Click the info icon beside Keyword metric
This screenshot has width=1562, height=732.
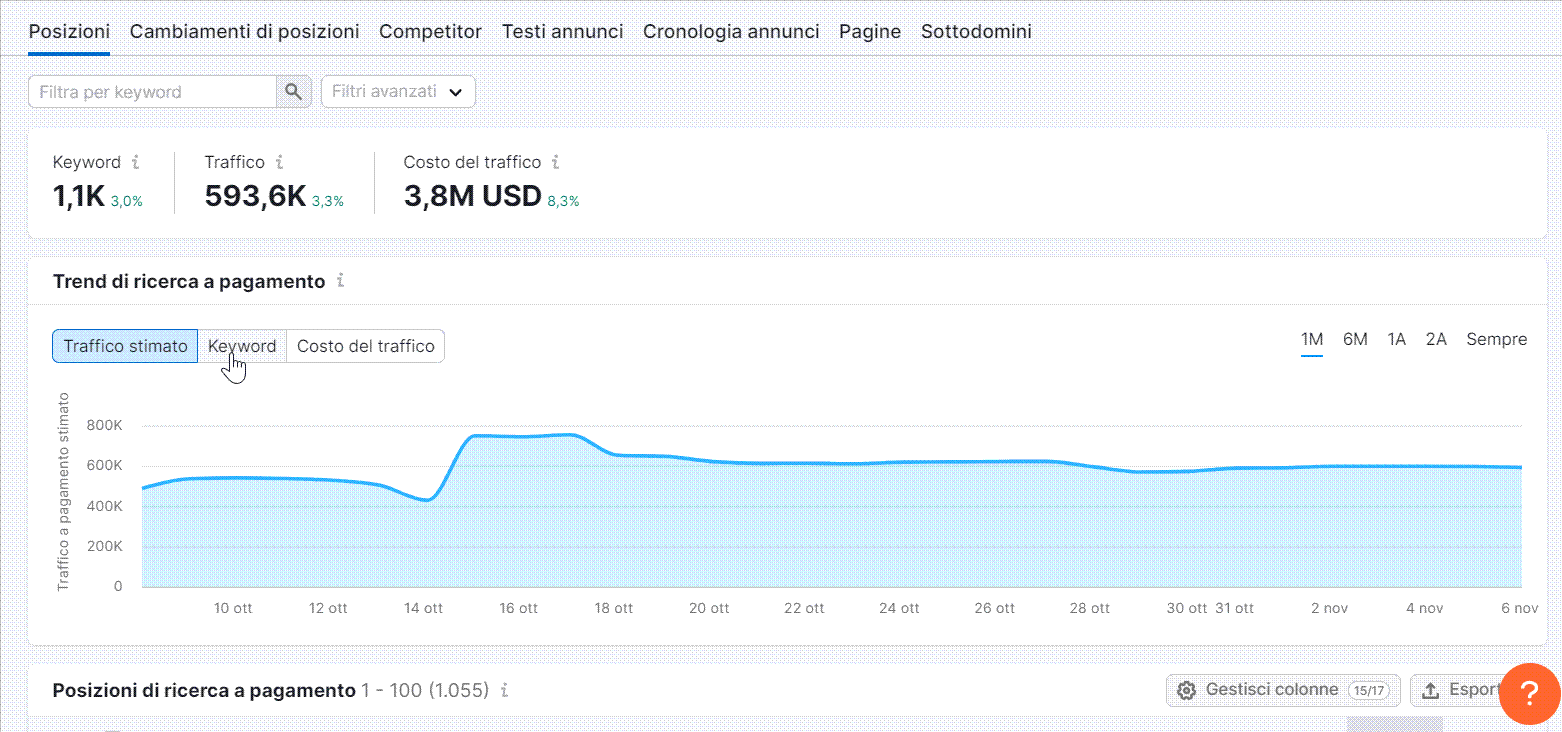(134, 162)
